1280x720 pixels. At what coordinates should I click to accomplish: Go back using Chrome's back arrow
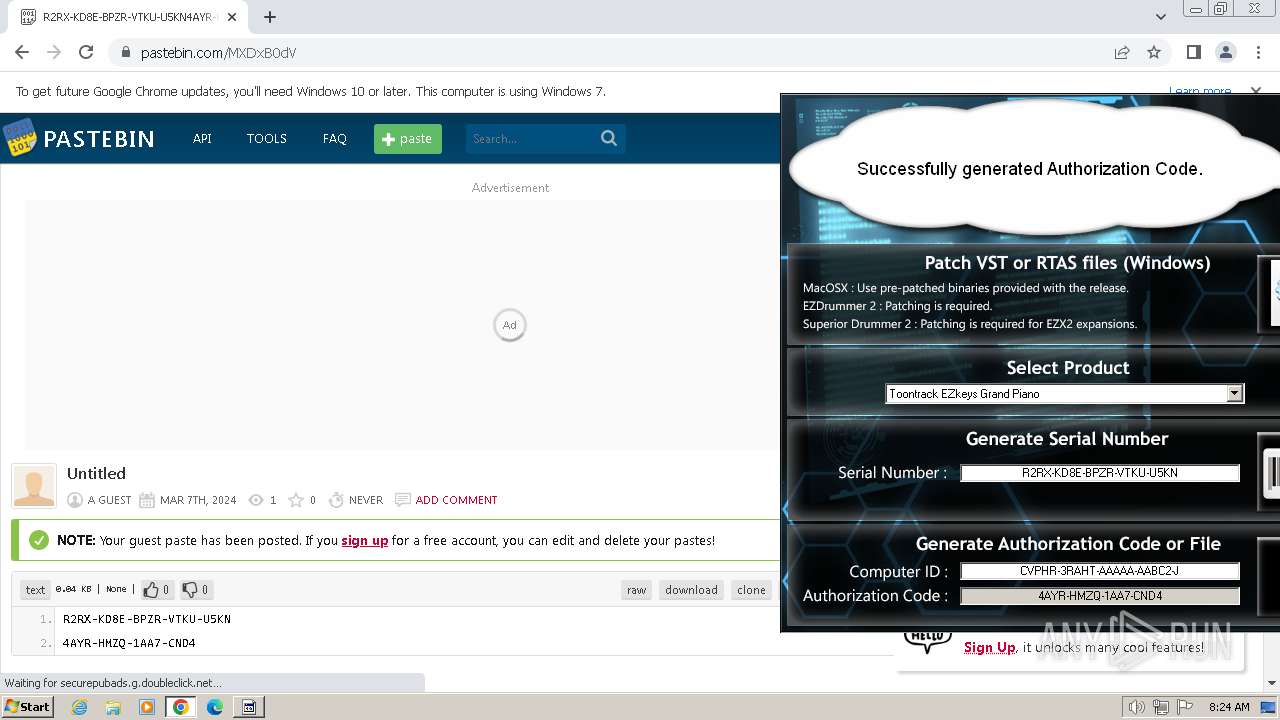coord(22,52)
